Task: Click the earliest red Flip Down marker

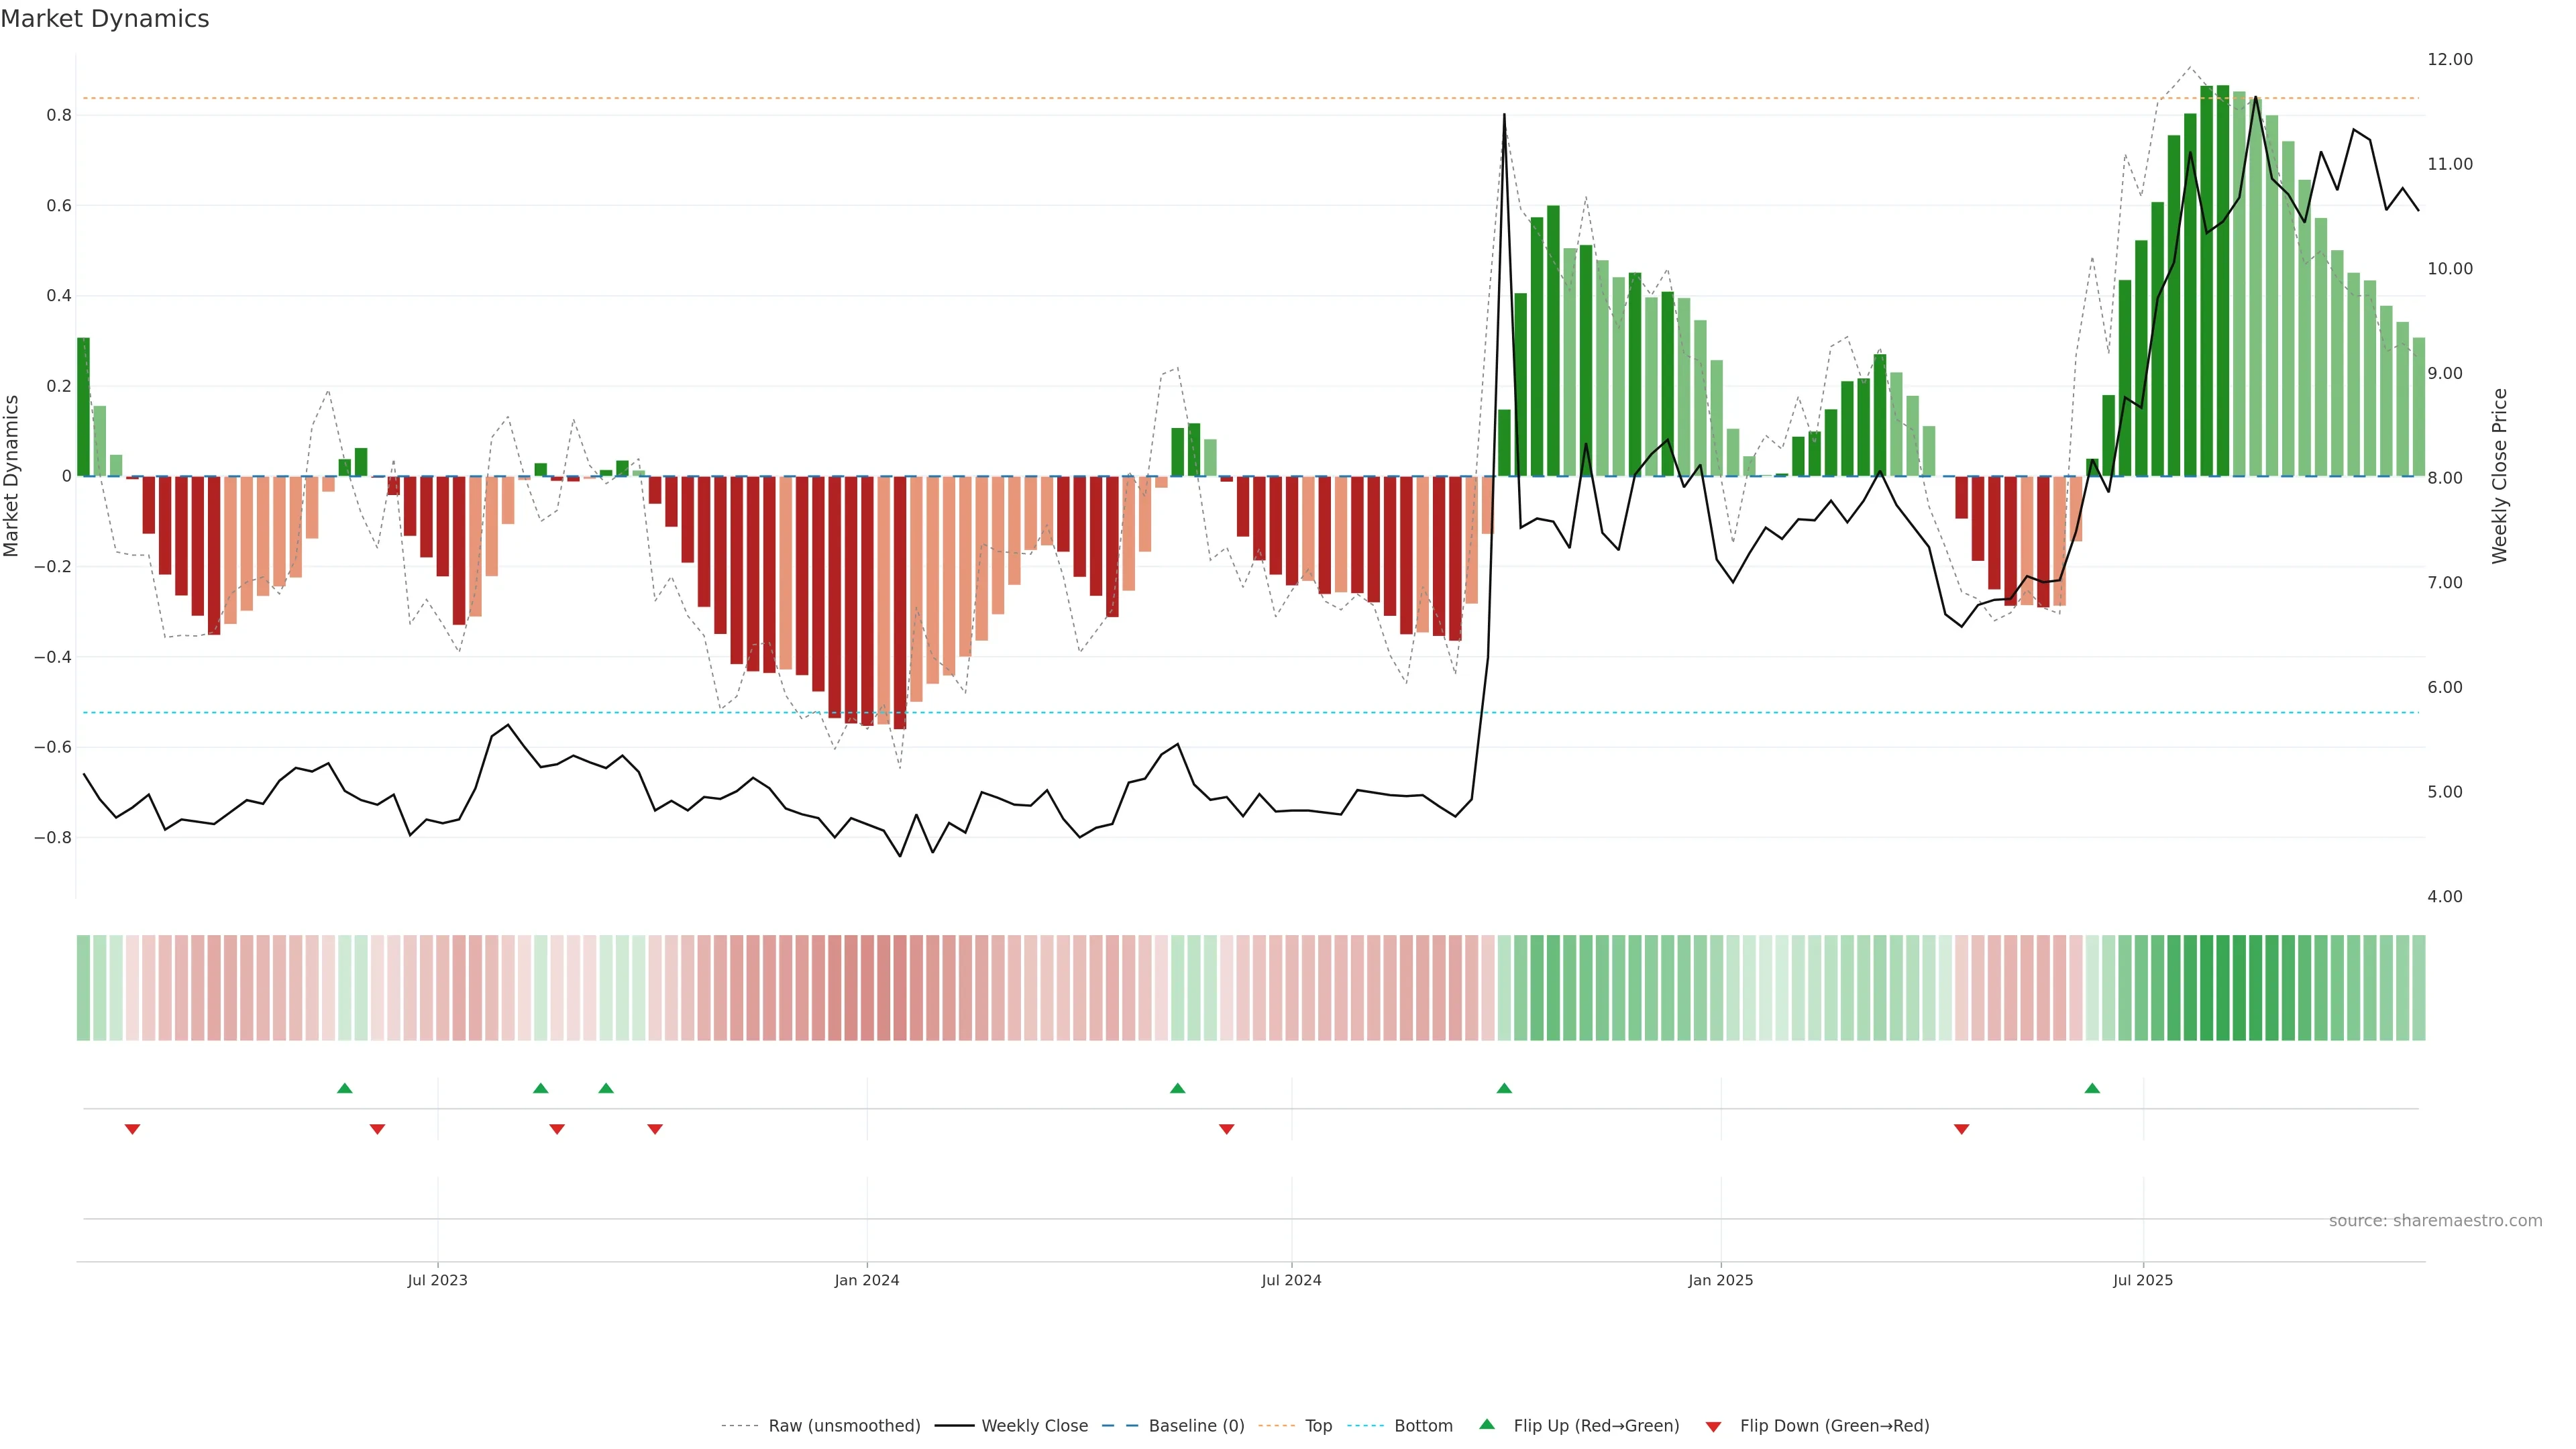Action: click(132, 1129)
